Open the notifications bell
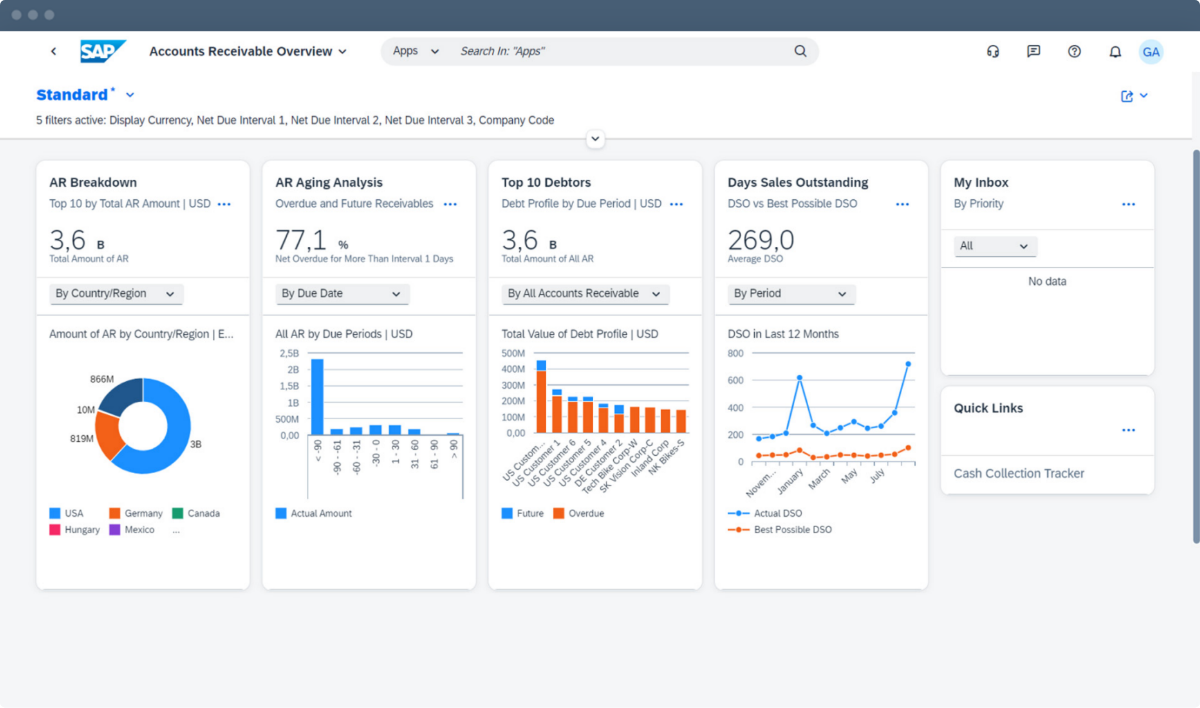This screenshot has height=708, width=1200. (1115, 52)
